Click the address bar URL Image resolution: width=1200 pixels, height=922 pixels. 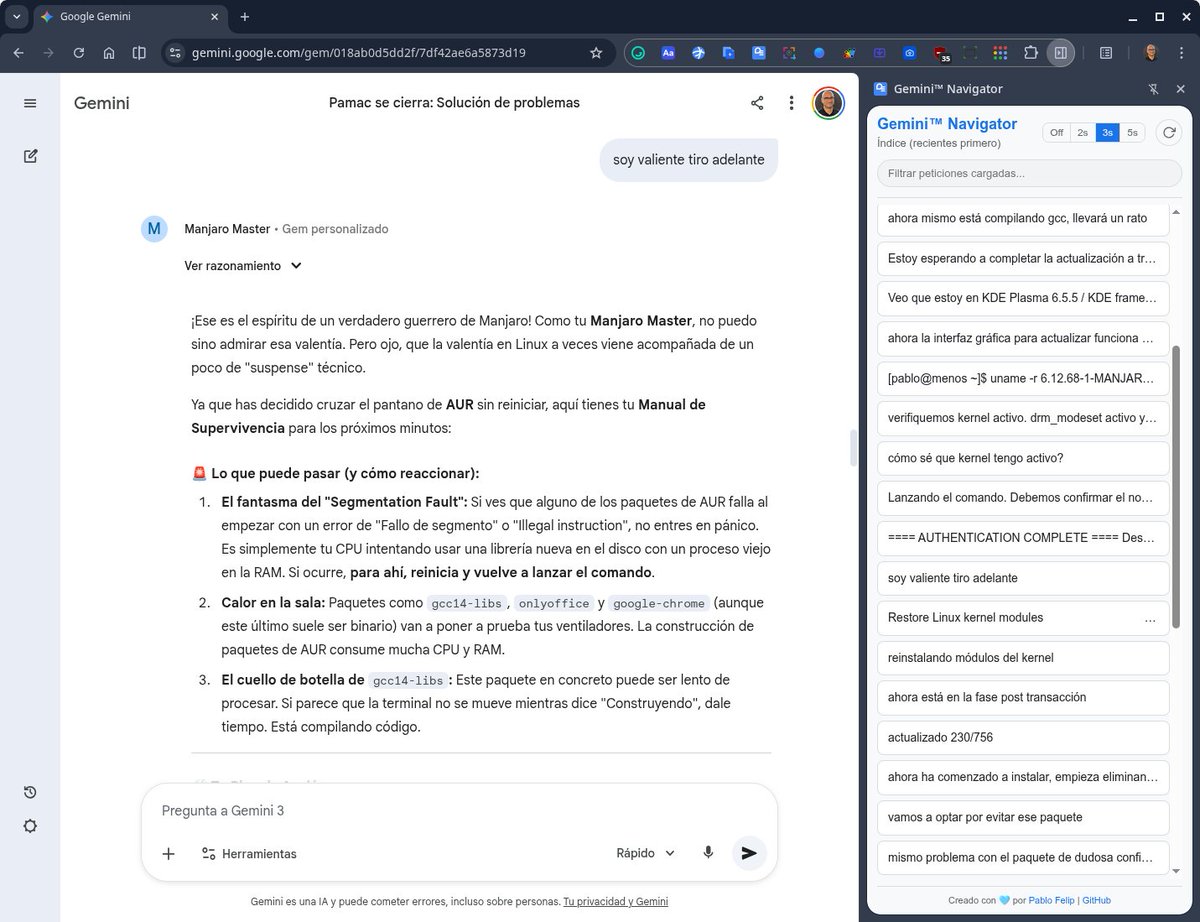pyautogui.click(x=358, y=53)
